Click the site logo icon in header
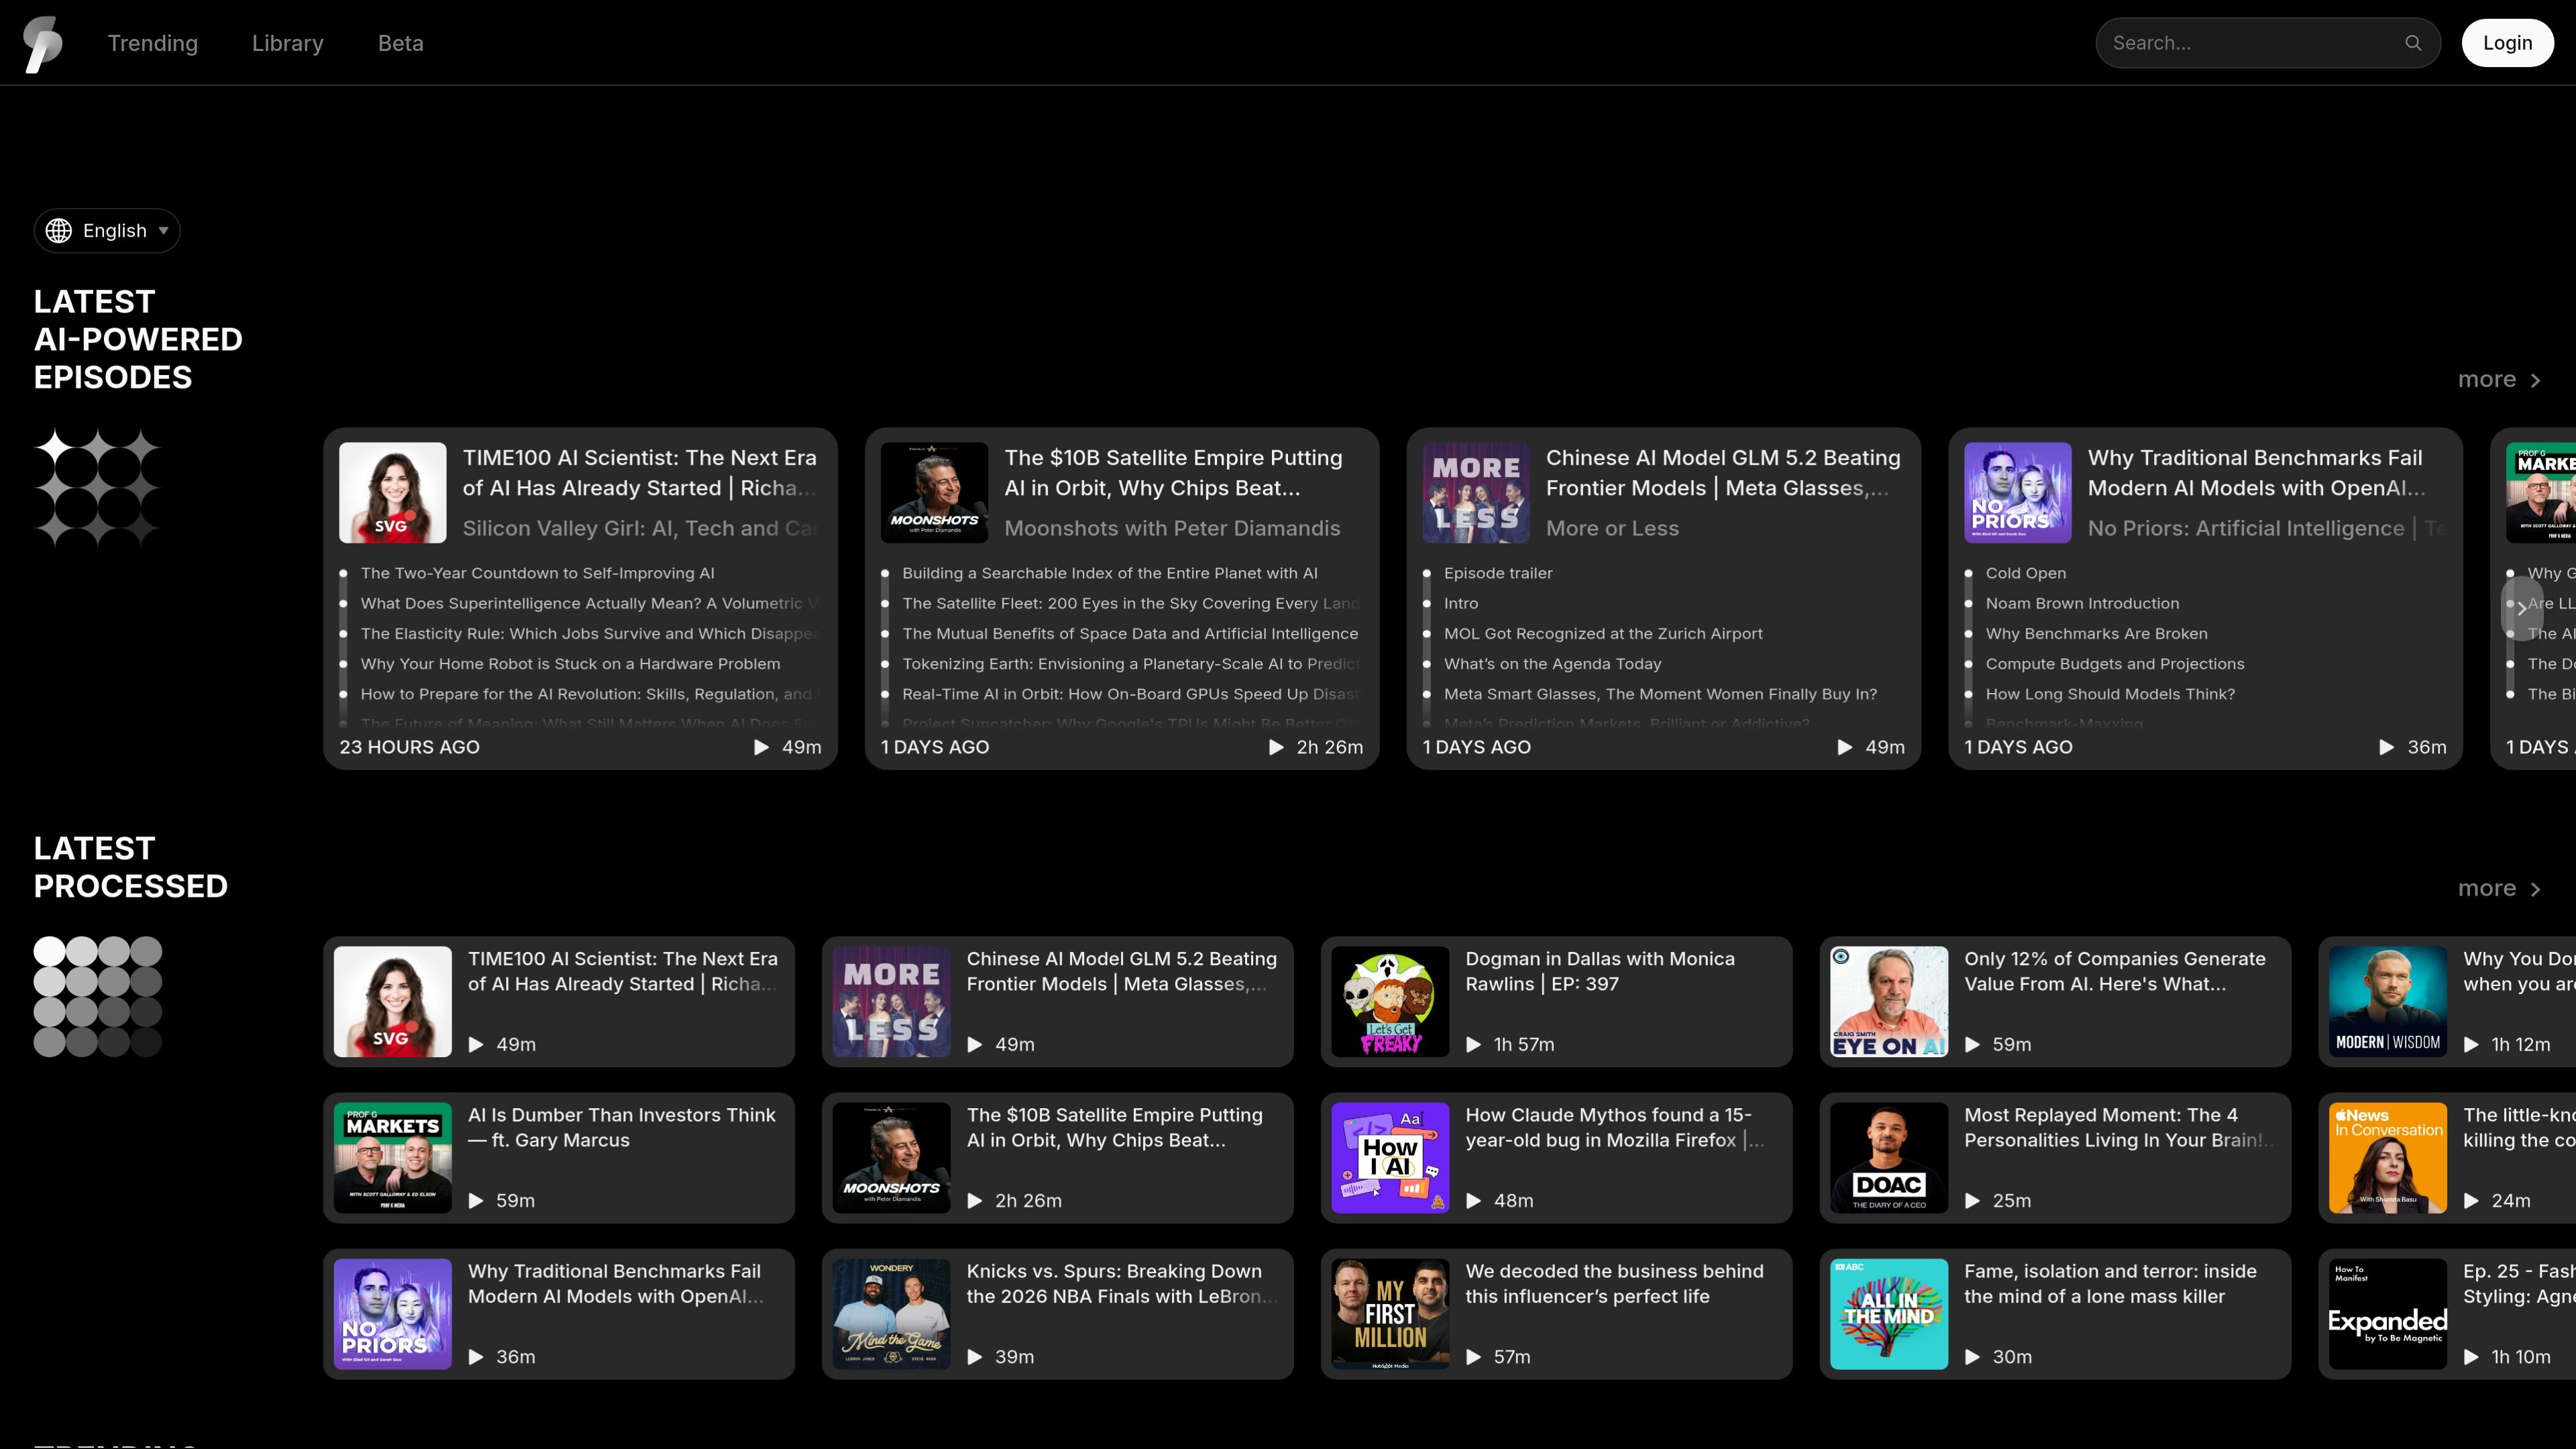Screen dimensions: 2576x1449 [43, 43]
